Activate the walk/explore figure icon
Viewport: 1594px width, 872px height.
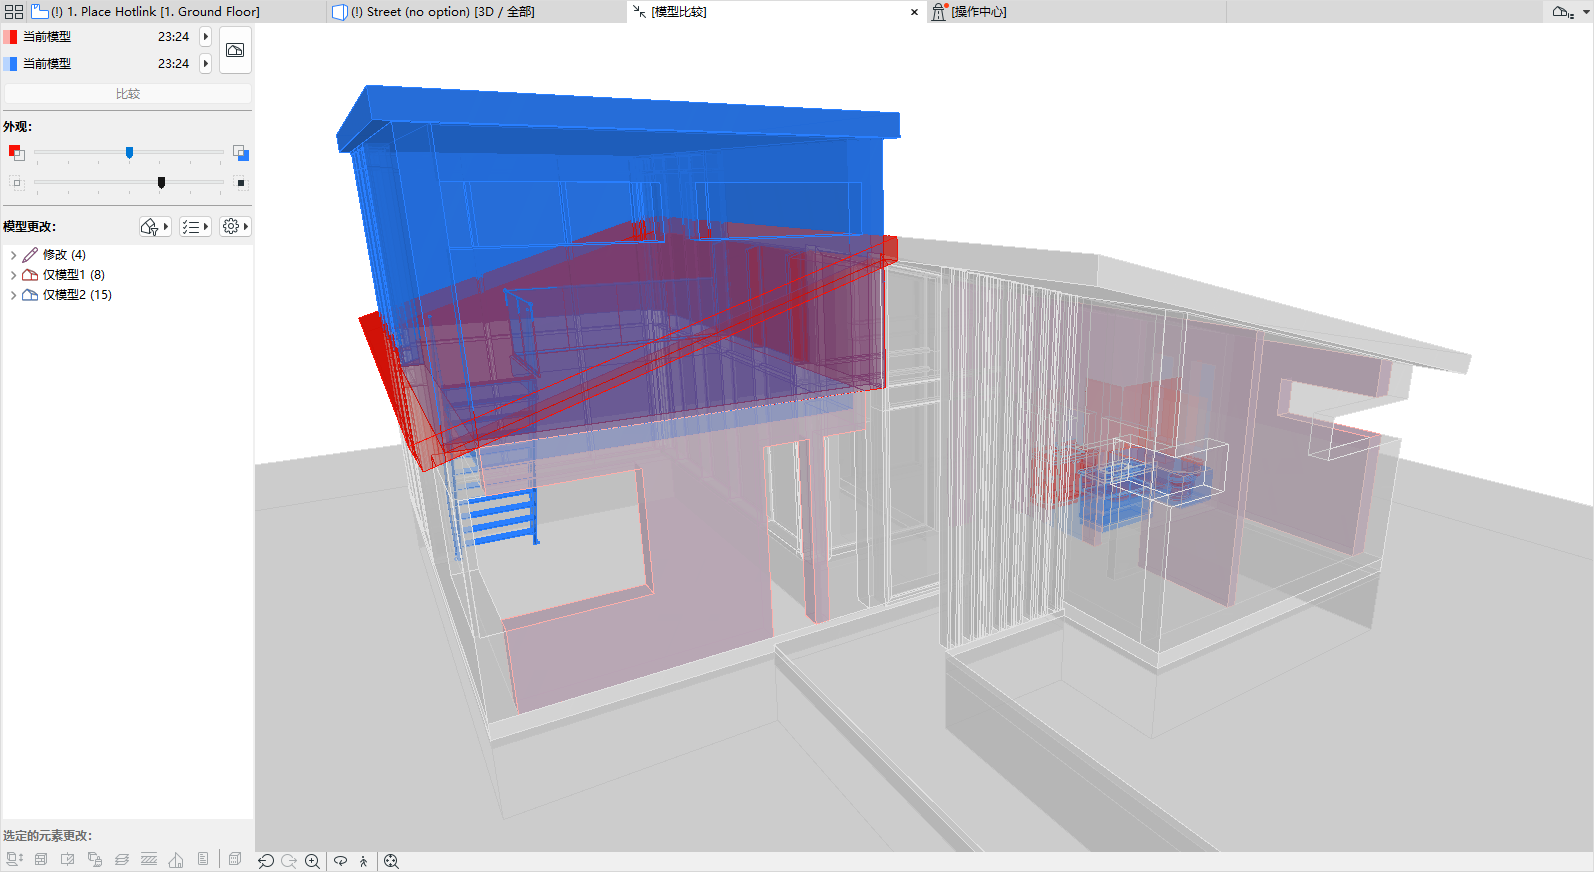coord(364,861)
